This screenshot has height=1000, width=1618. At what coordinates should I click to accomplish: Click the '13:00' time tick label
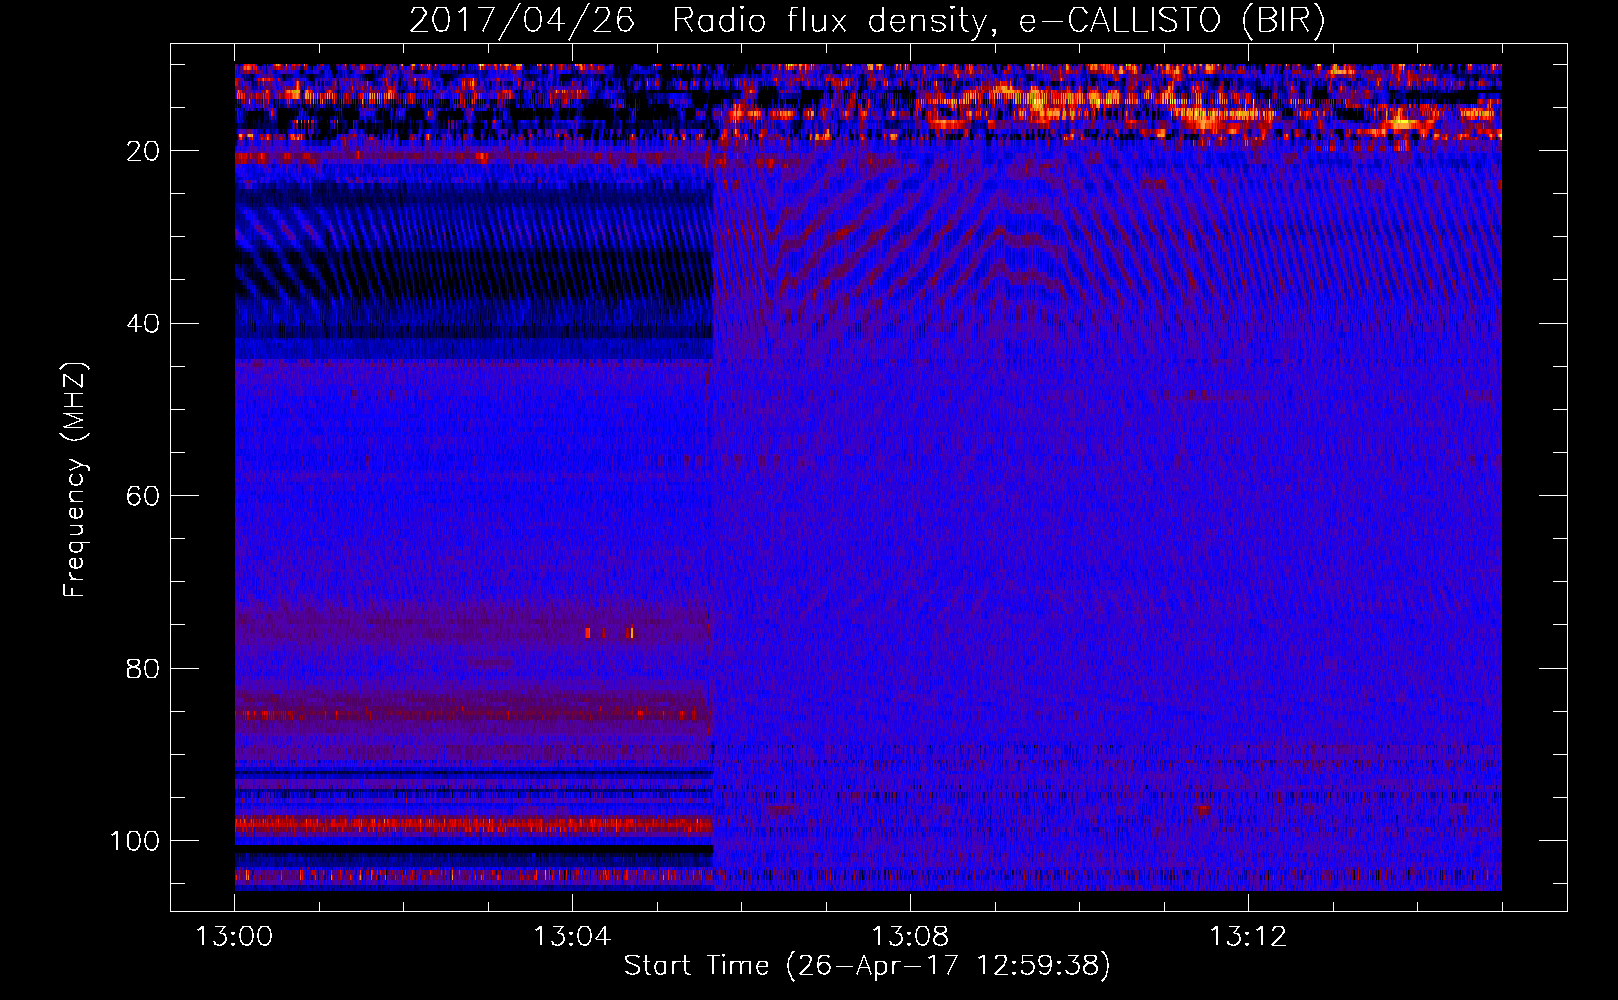[234, 937]
